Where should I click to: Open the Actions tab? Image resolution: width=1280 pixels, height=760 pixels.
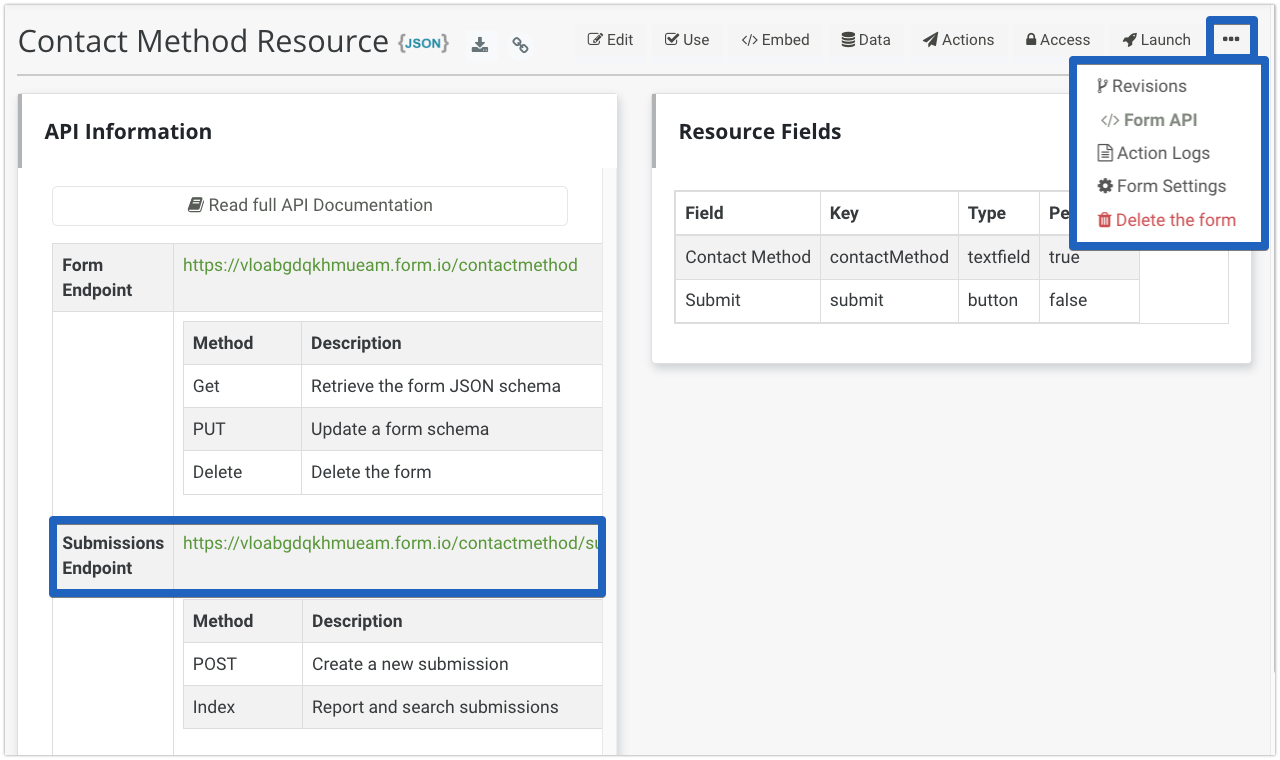[958, 40]
